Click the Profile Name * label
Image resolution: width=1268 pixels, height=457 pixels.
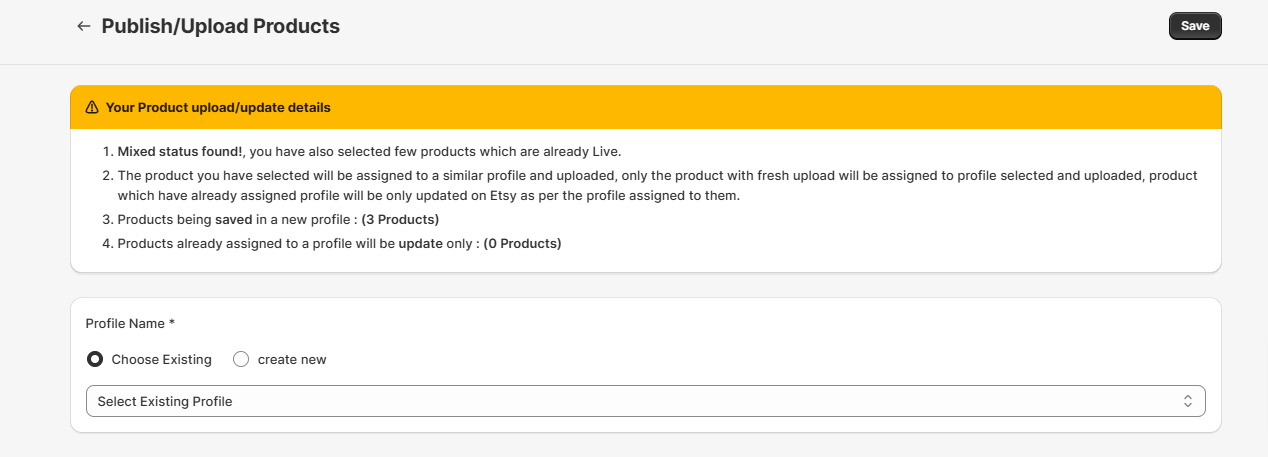point(130,323)
